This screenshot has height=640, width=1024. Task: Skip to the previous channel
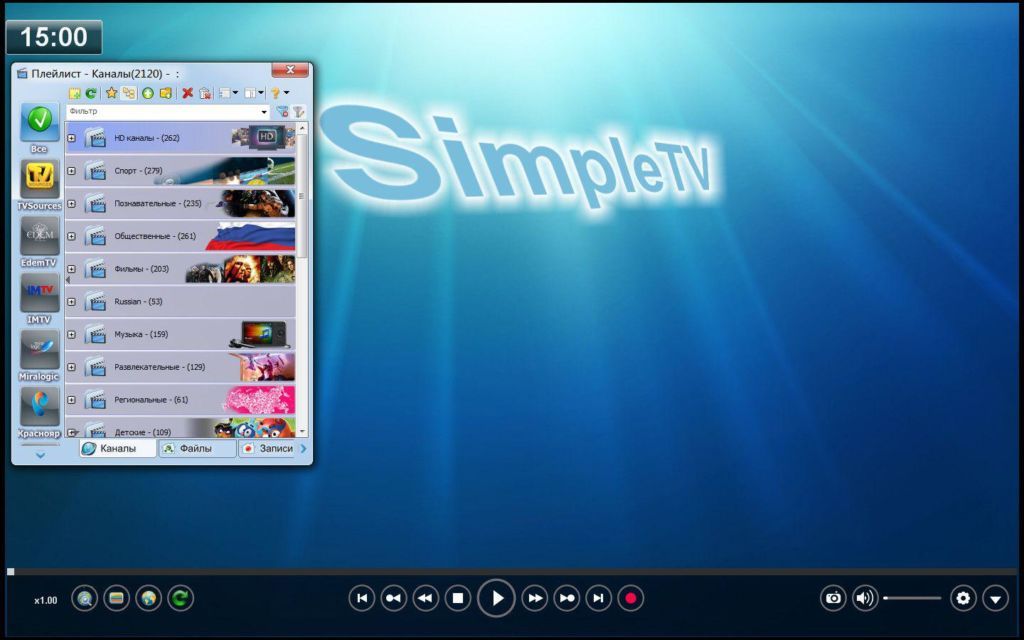362,598
